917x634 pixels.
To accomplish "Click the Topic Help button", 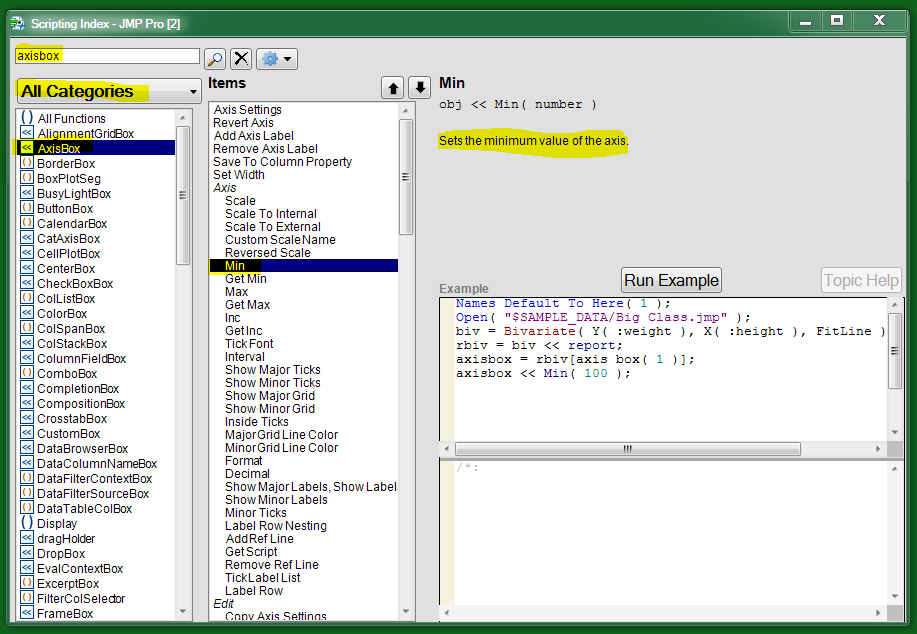I will [861, 280].
